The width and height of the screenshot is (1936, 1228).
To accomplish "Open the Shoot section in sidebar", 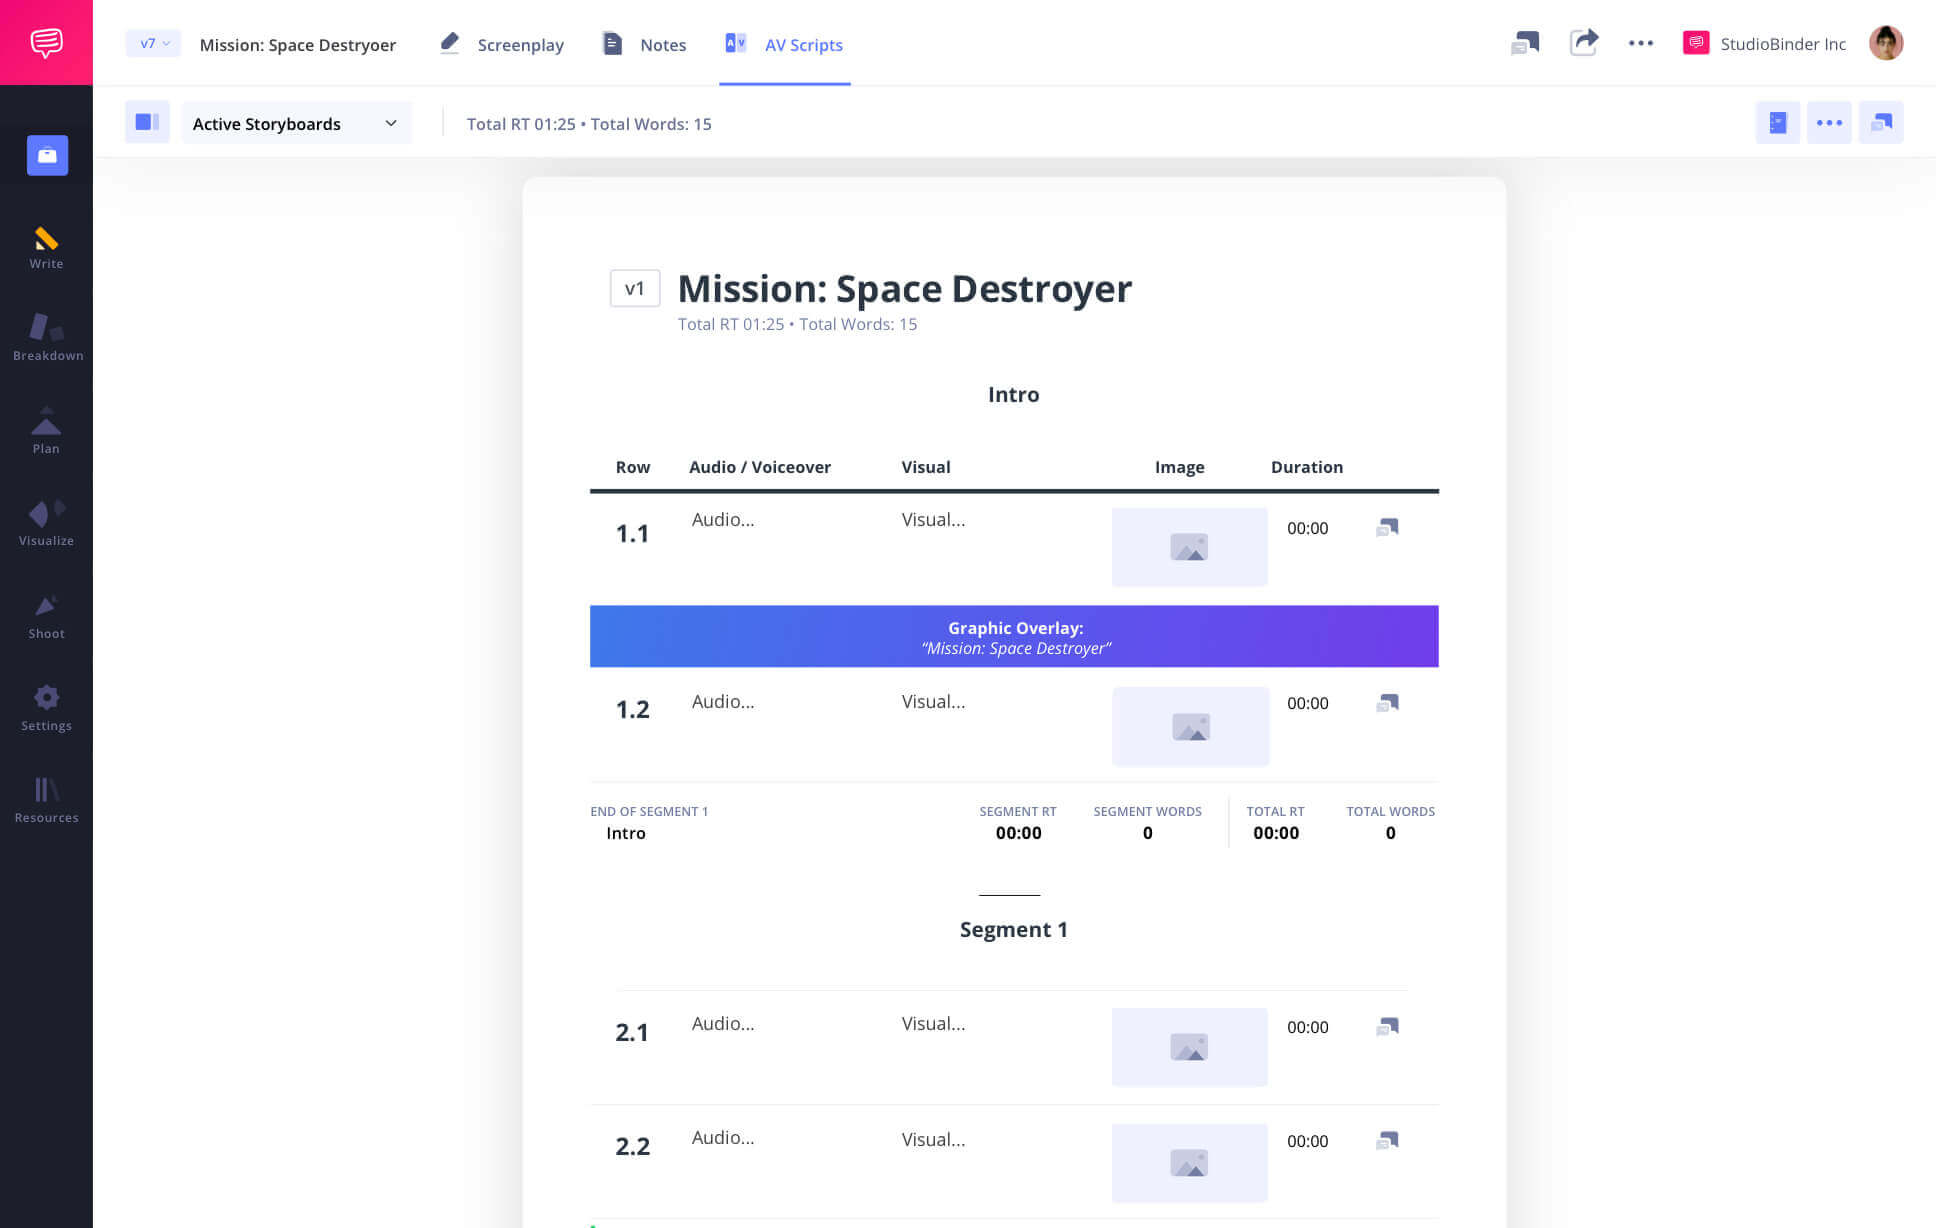I will point(46,617).
